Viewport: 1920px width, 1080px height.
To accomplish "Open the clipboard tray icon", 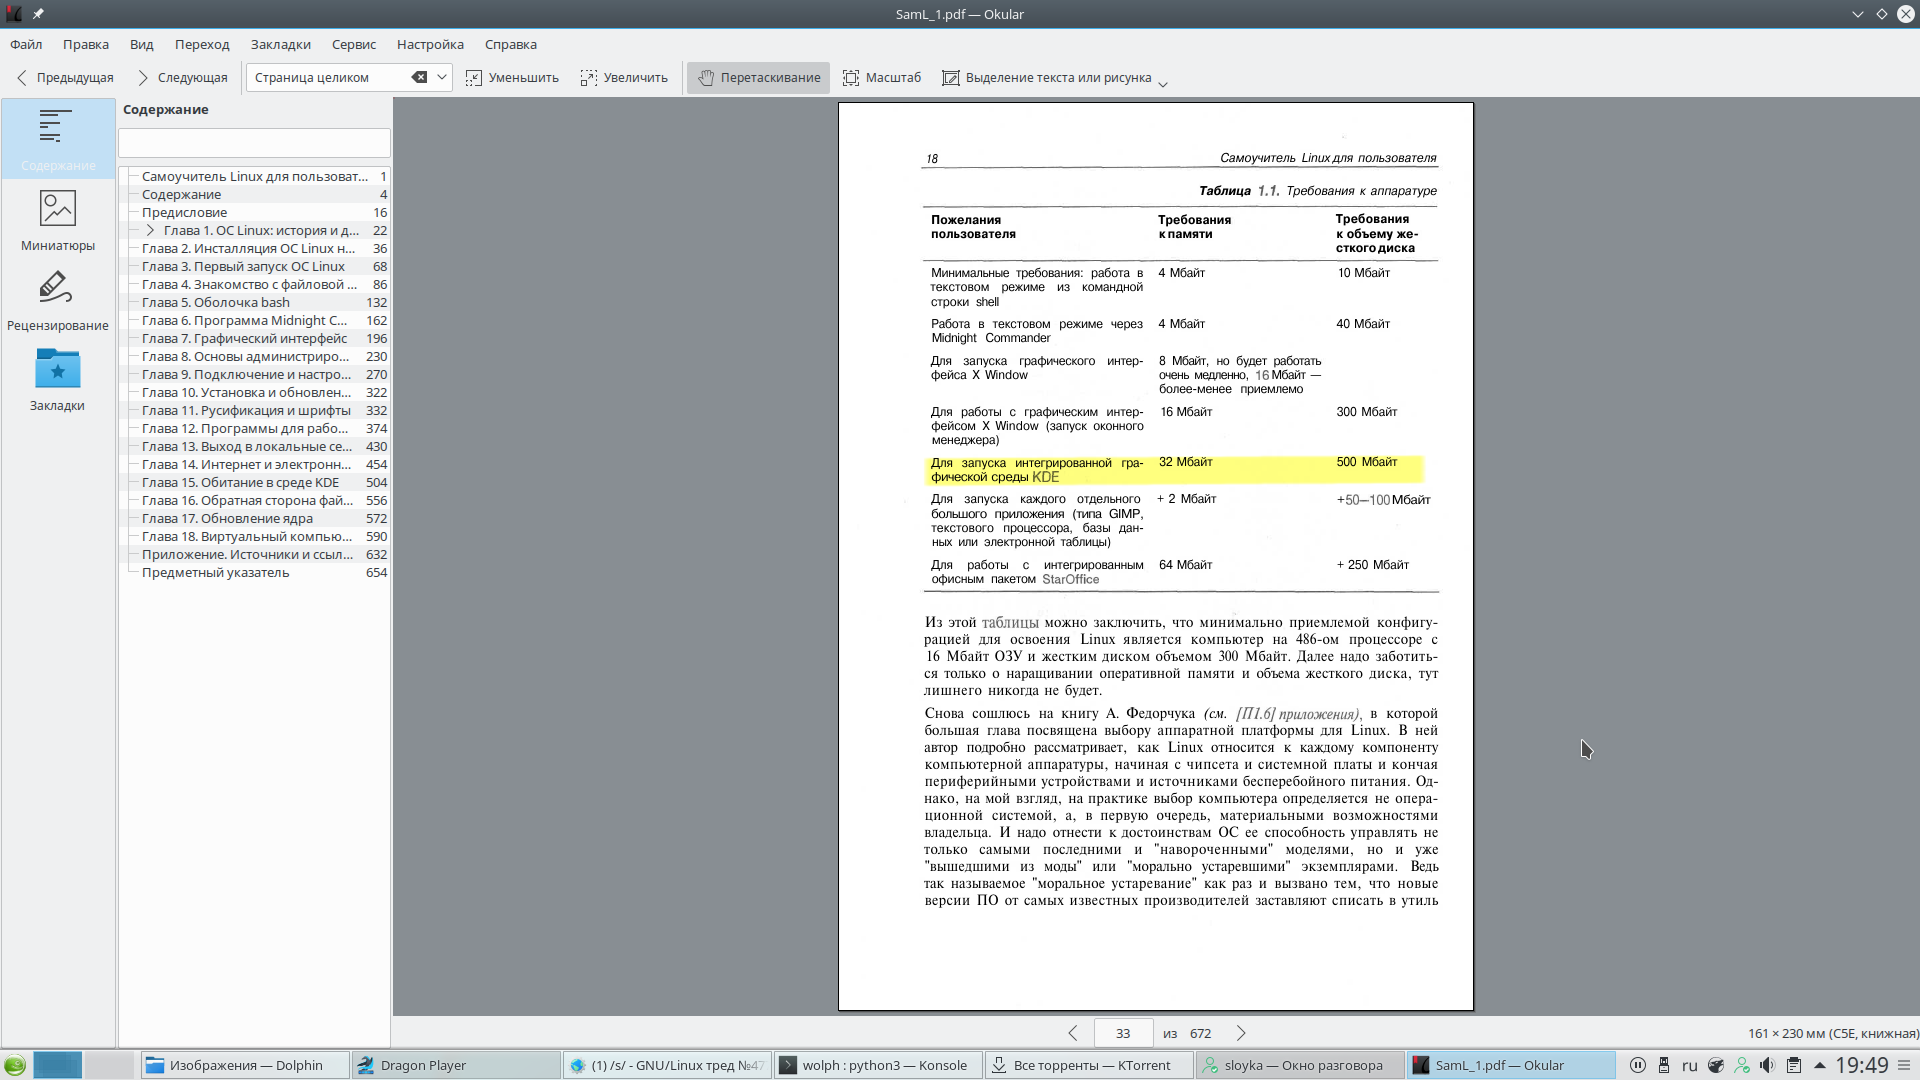I will click(x=1794, y=1065).
